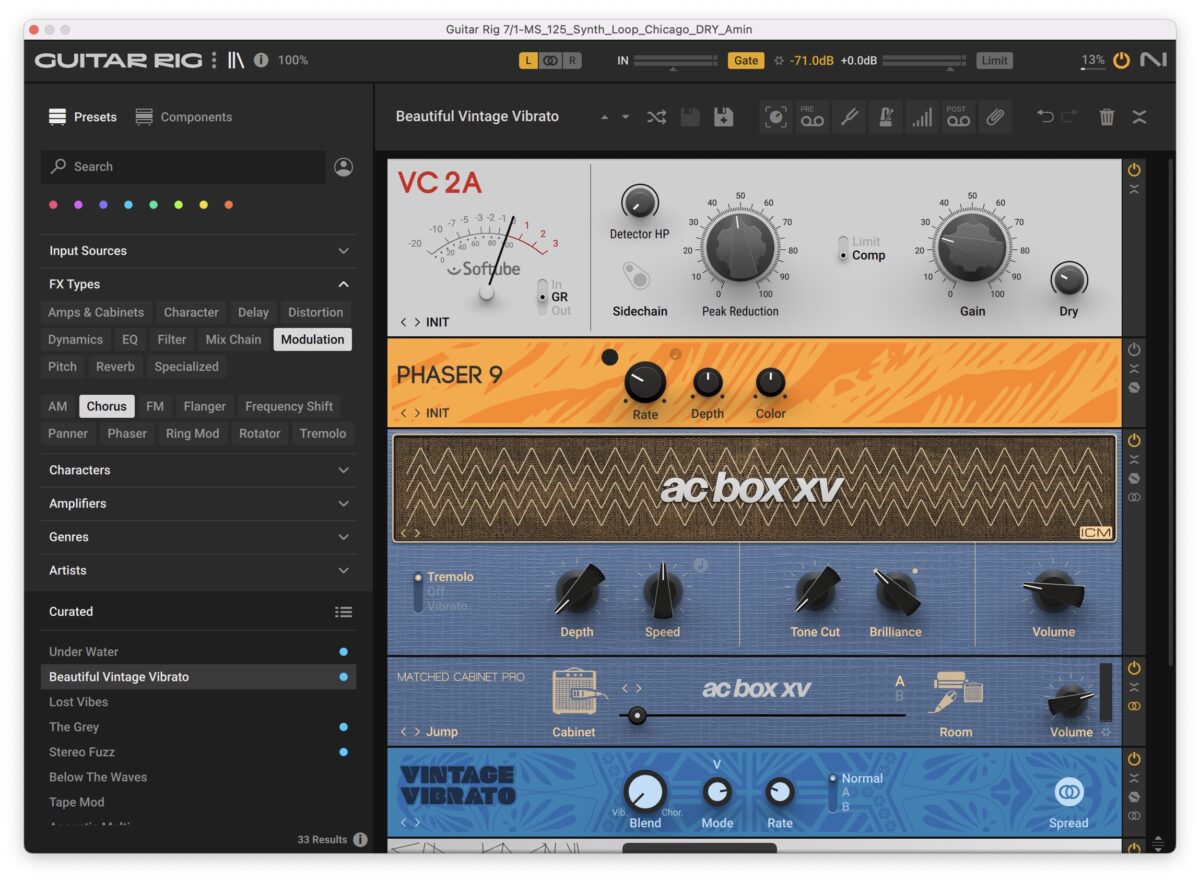The height and width of the screenshot is (881, 1200).
Task: Select the Tremolo FX filter
Action: click(x=322, y=433)
